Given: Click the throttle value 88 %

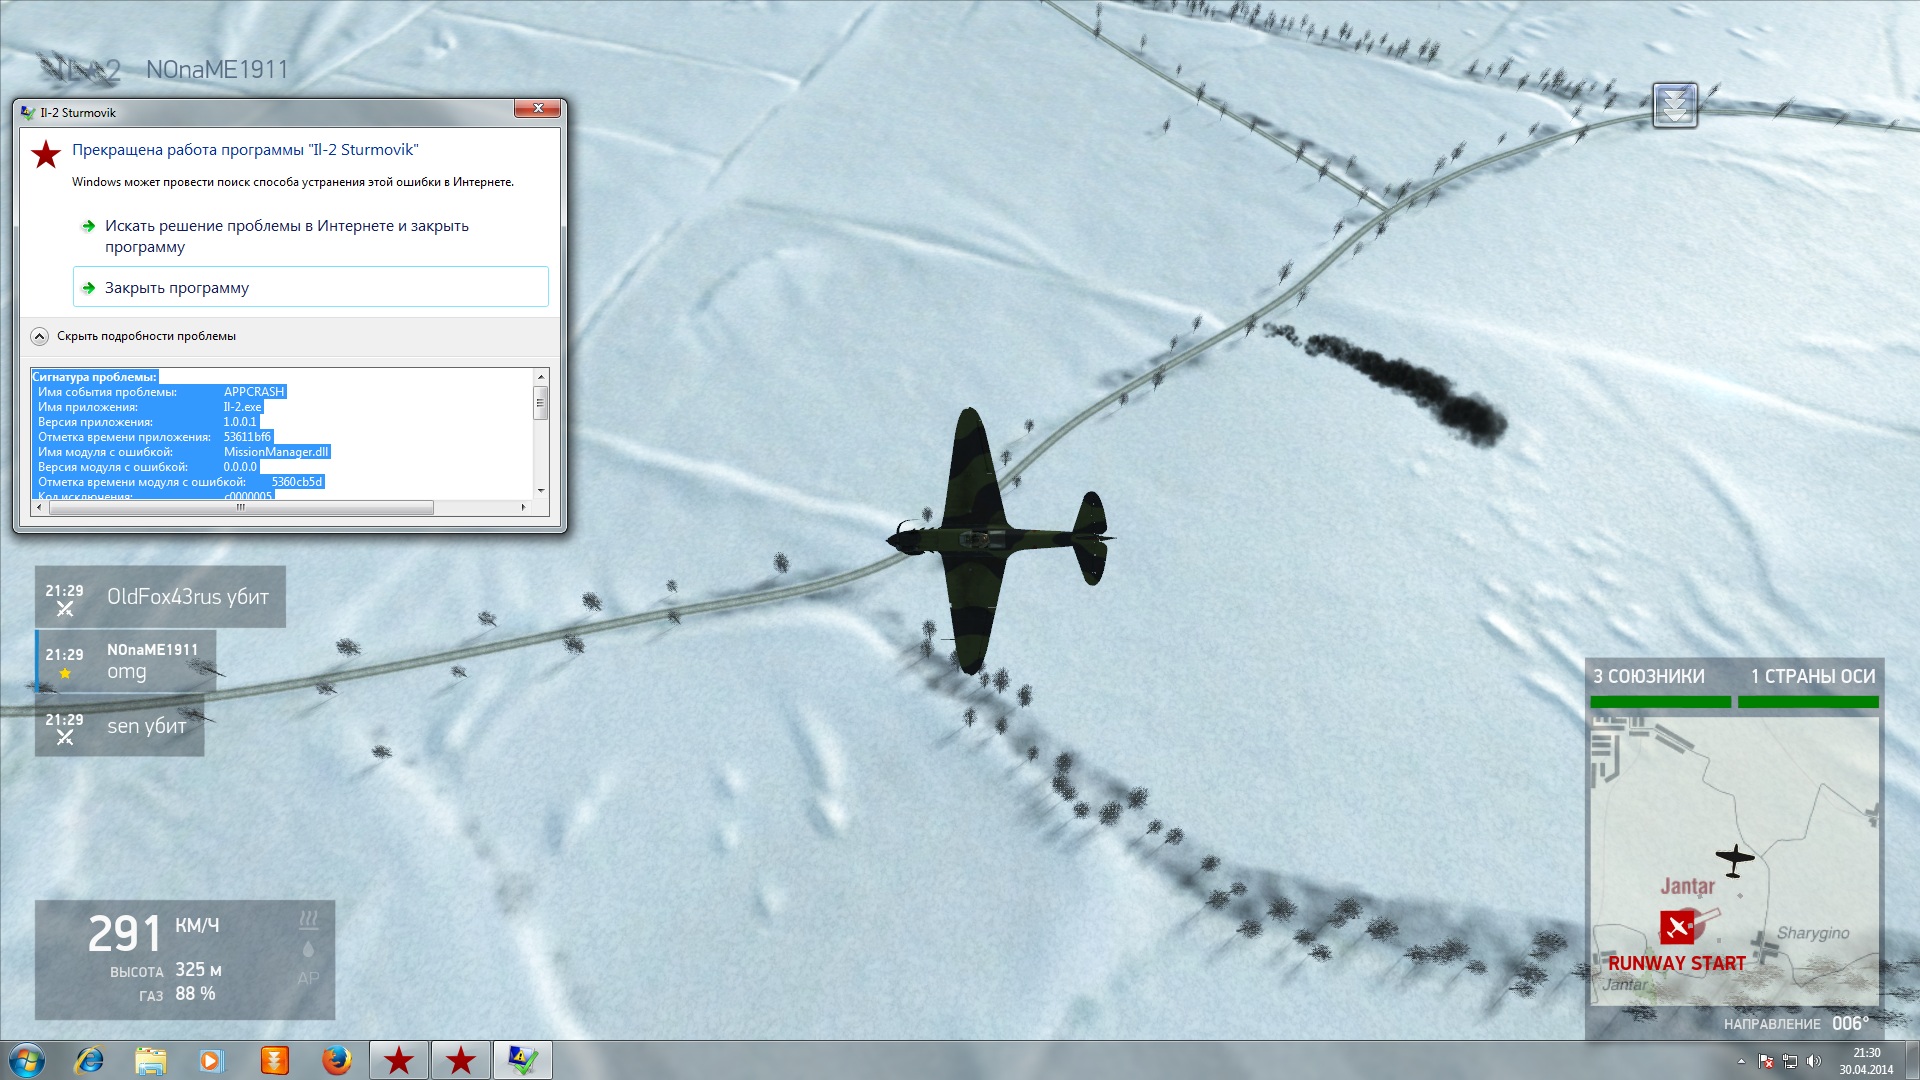Looking at the screenshot, I should tap(195, 994).
